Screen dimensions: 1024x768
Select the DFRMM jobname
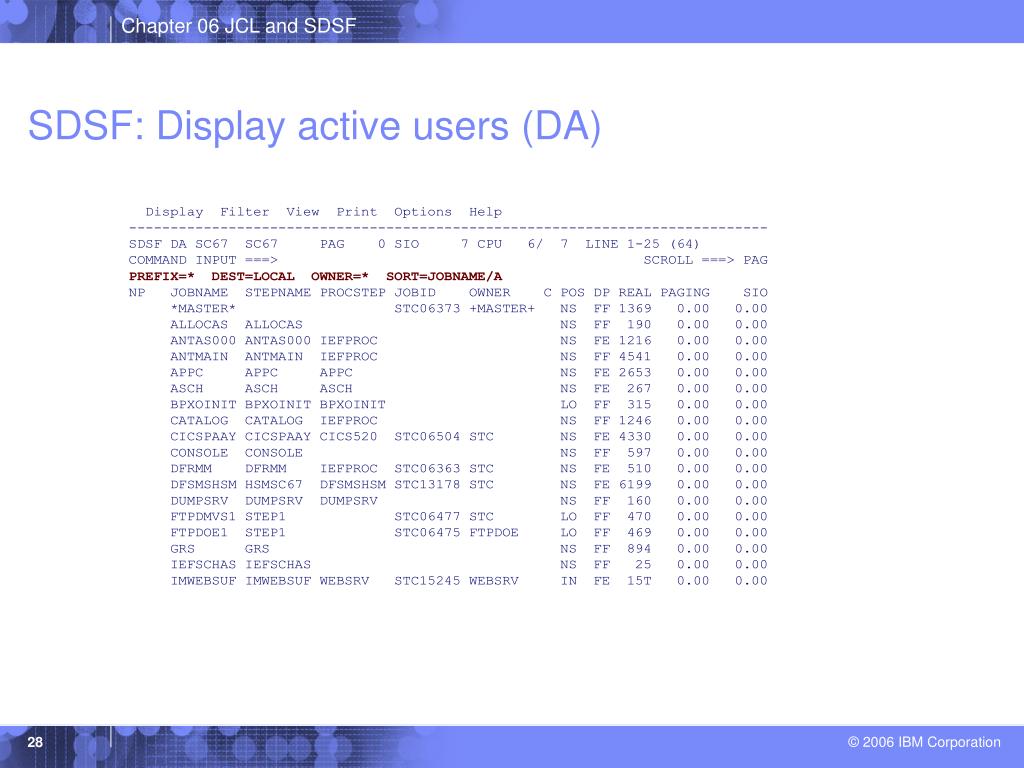tap(191, 468)
